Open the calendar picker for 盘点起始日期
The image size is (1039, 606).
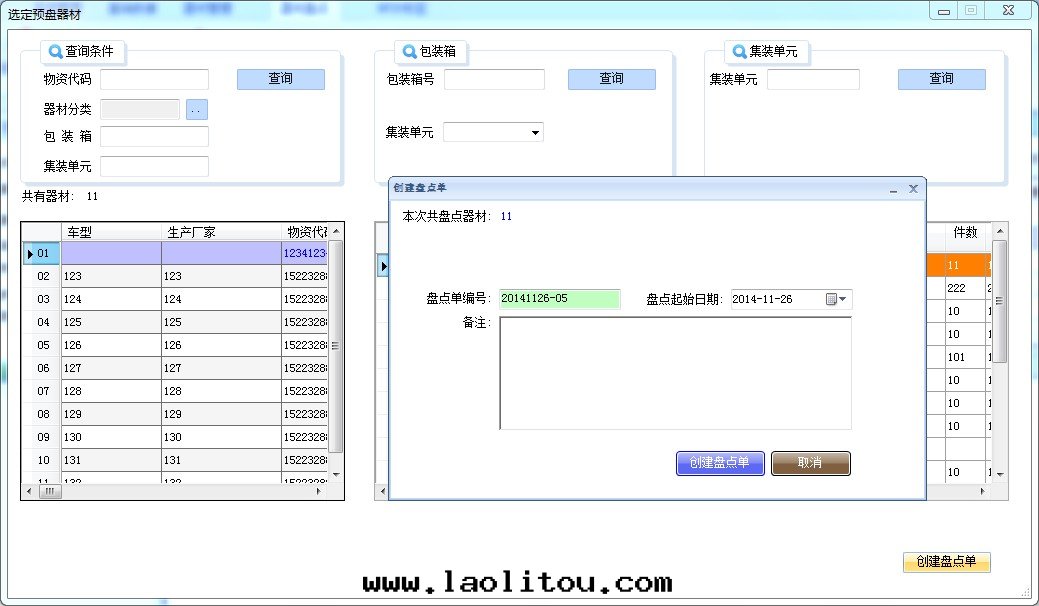pyautogui.click(x=836, y=299)
